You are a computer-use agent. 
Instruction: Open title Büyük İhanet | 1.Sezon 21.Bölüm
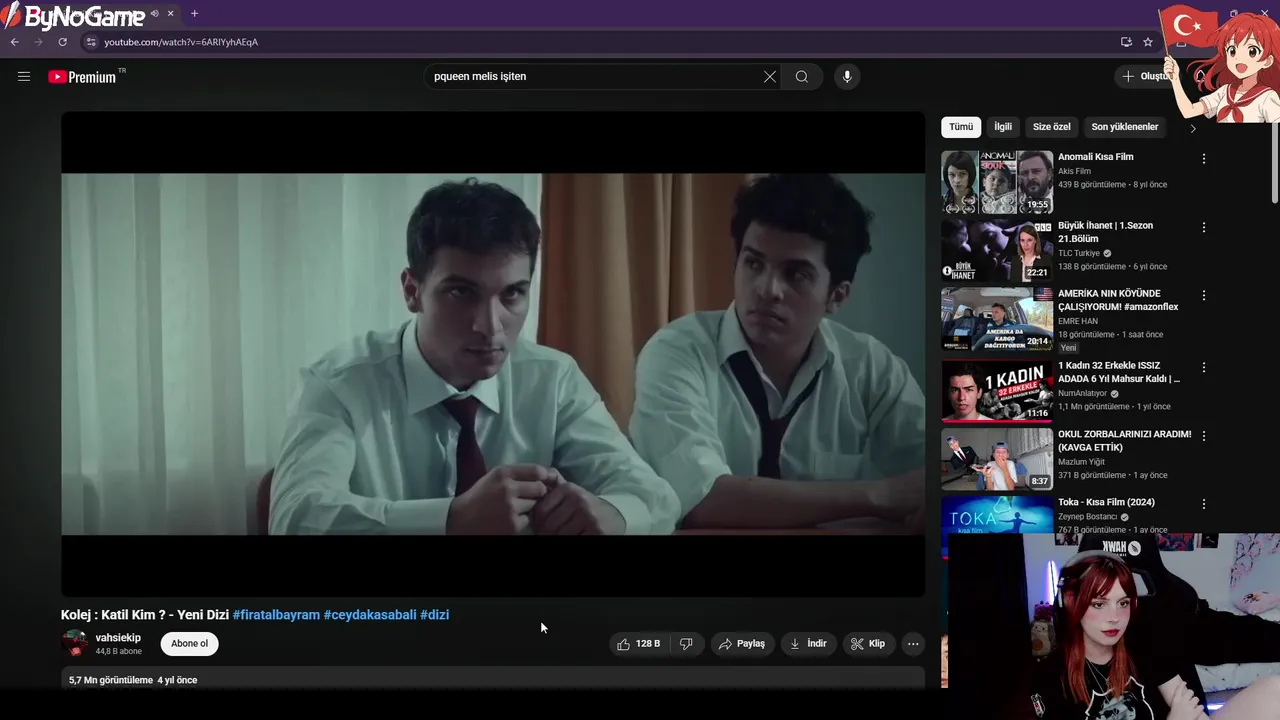click(1105, 232)
